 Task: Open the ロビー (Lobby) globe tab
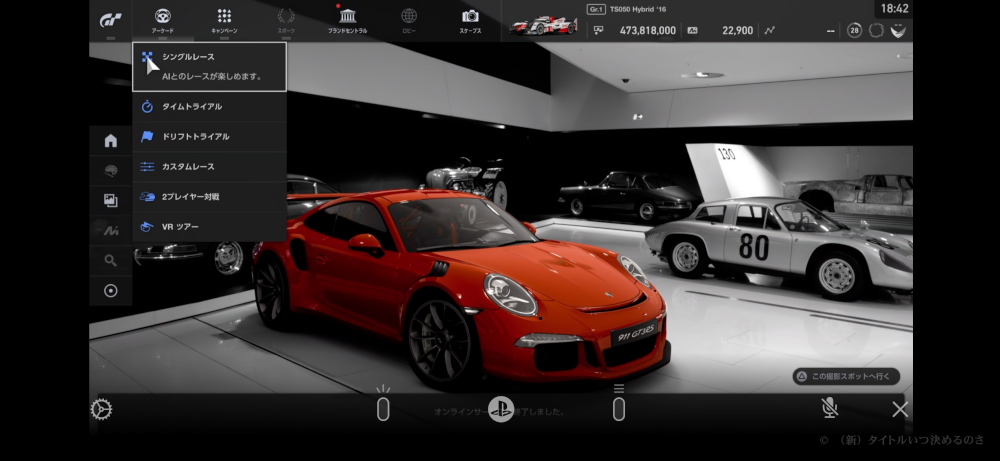coord(409,21)
